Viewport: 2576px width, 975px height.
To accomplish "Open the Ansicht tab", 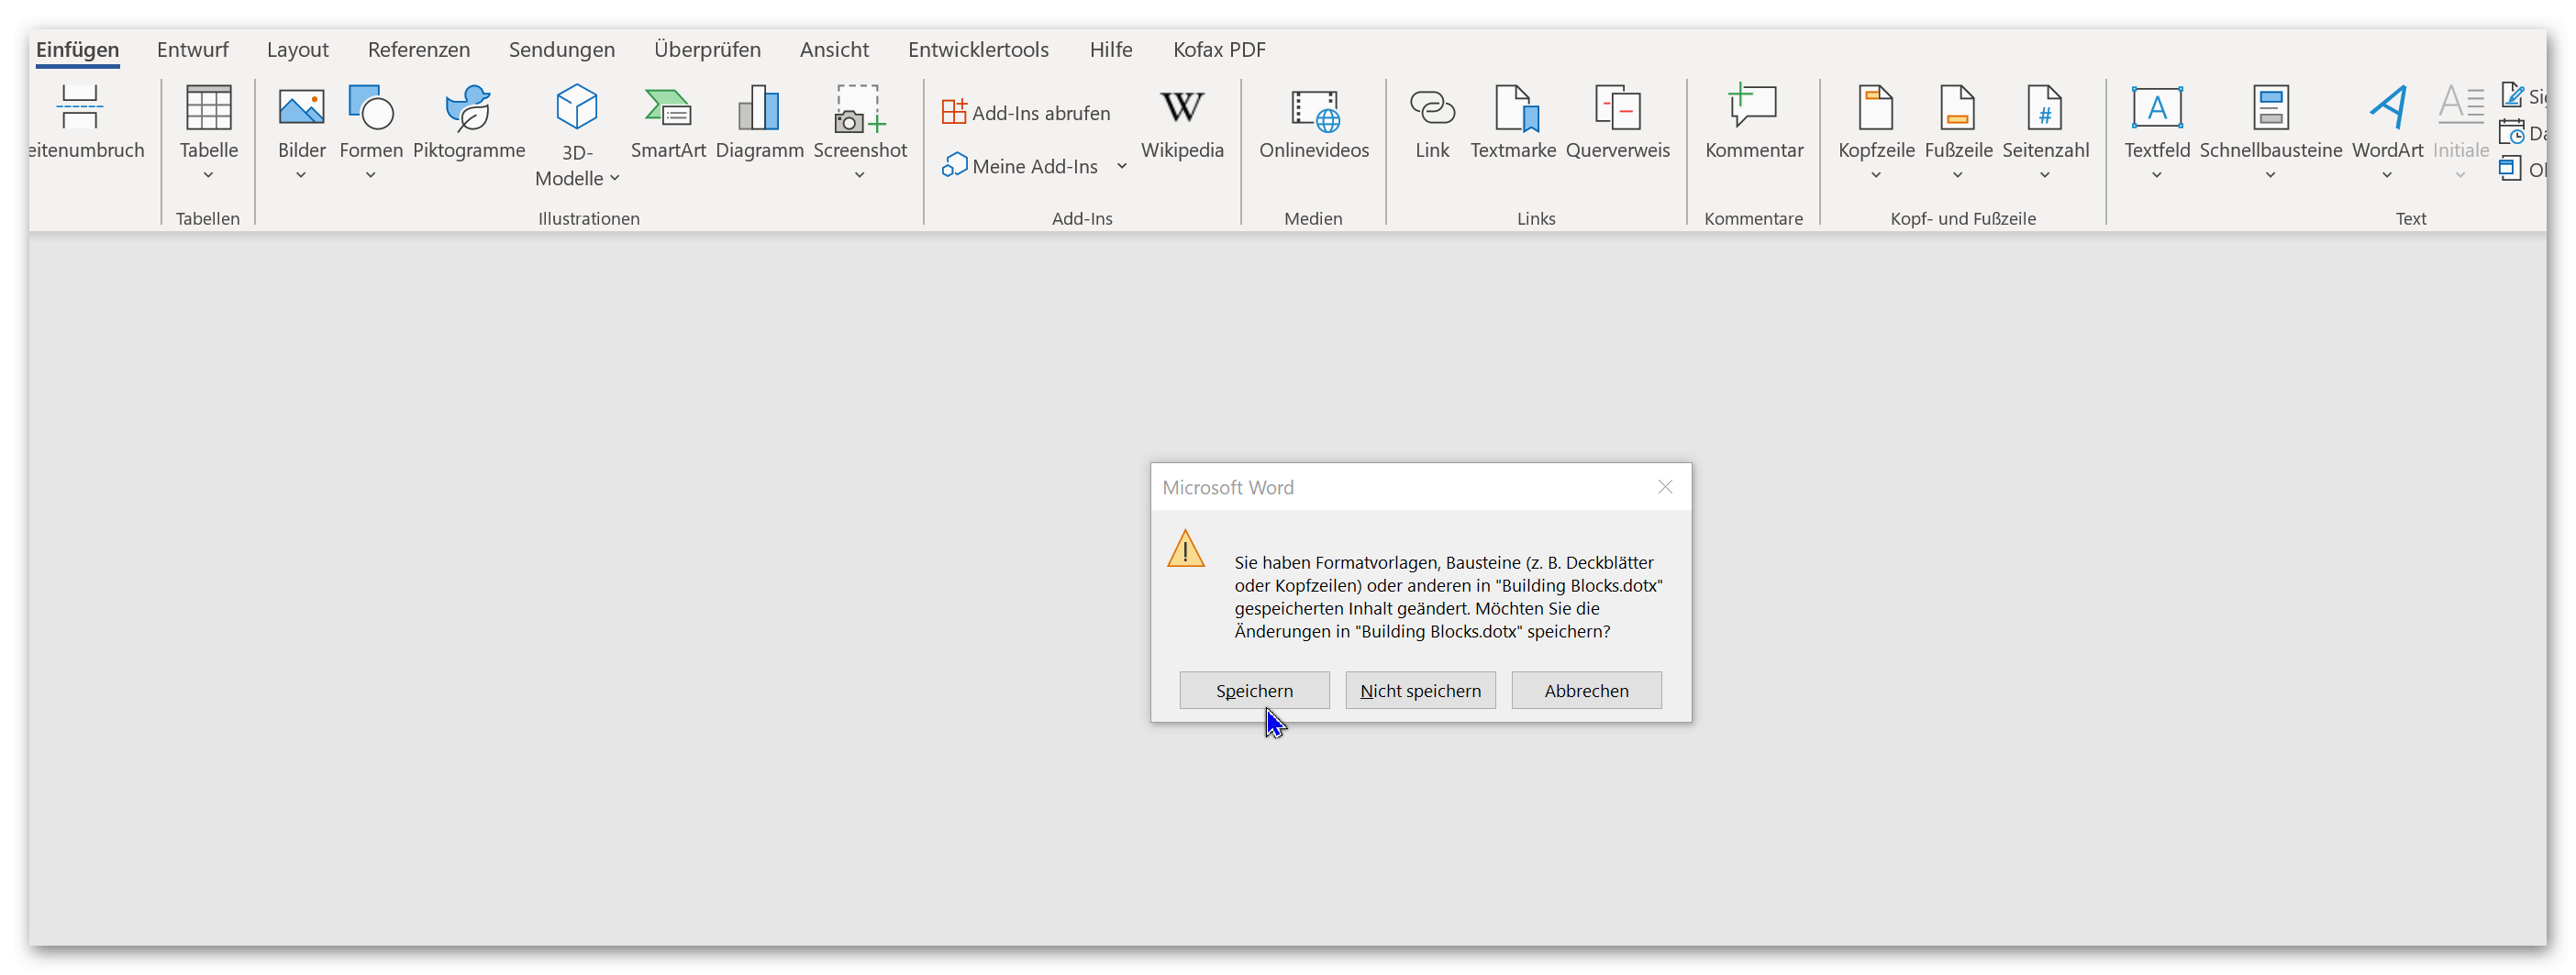I will click(834, 49).
